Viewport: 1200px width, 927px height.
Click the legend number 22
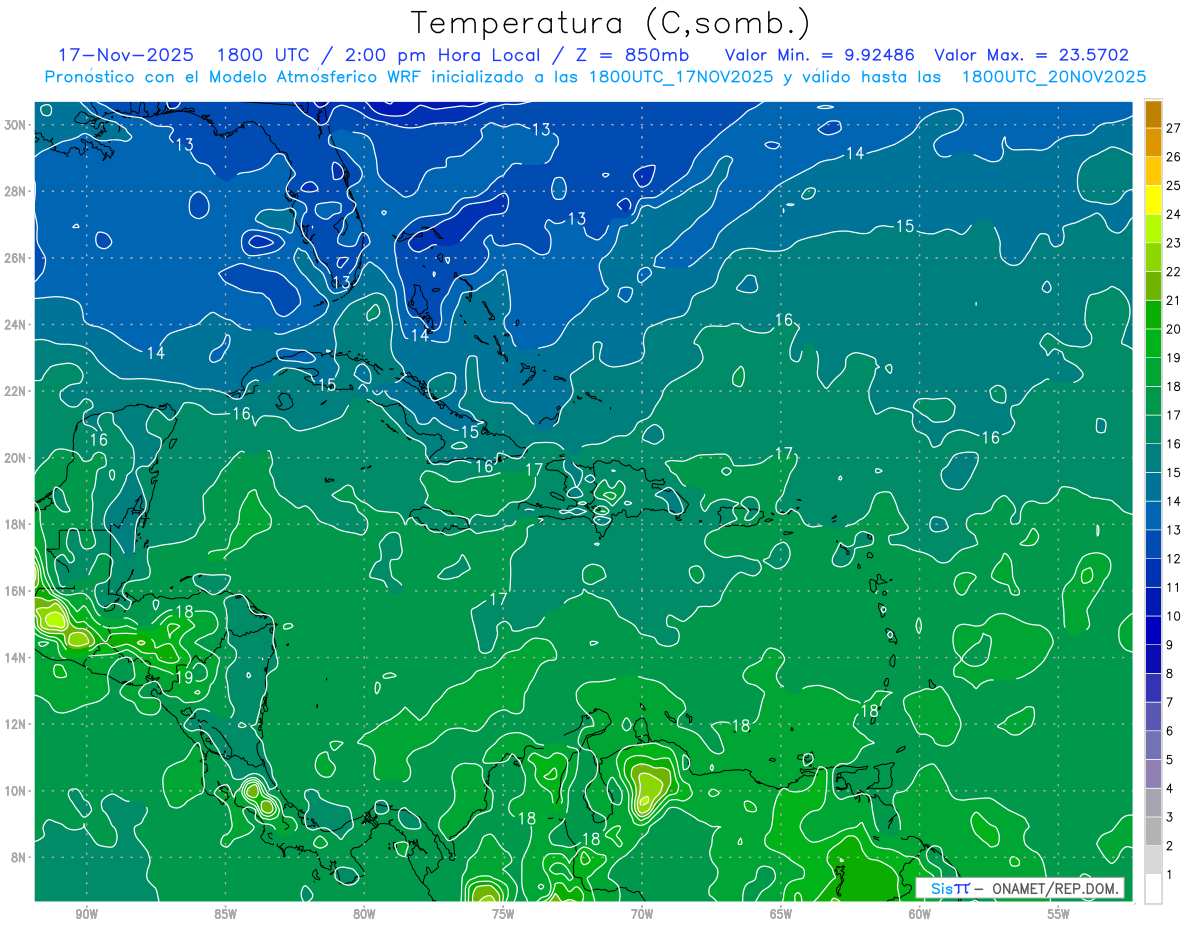click(x=1173, y=272)
